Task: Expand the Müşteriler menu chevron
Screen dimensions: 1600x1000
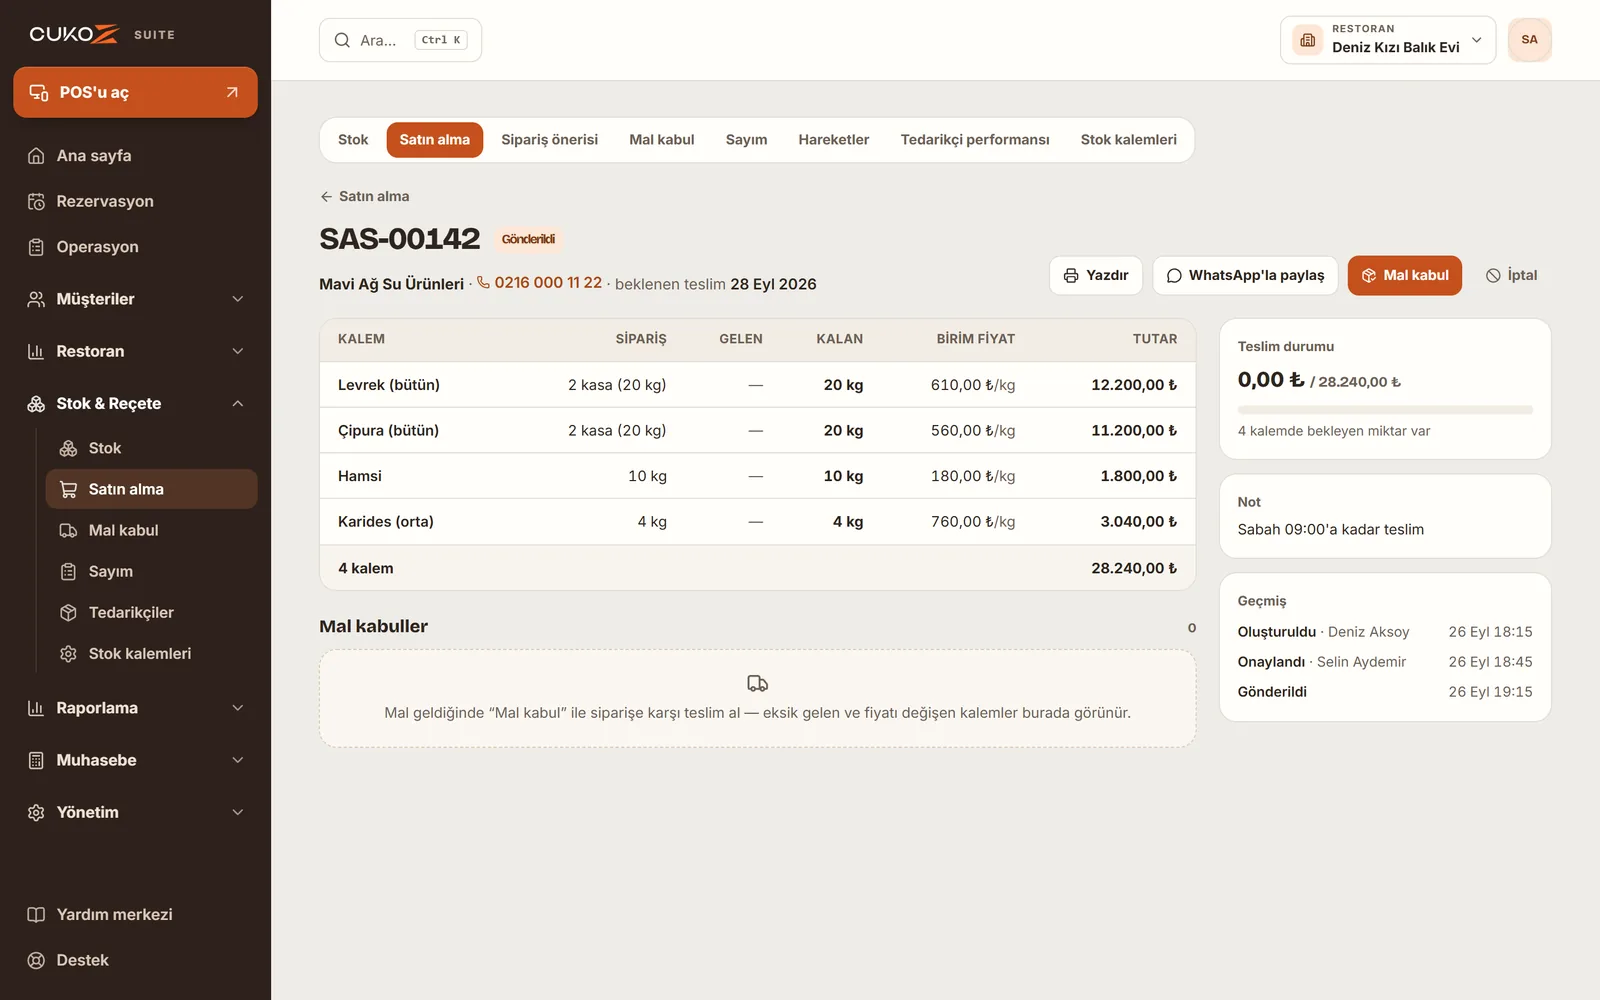Action: [238, 299]
